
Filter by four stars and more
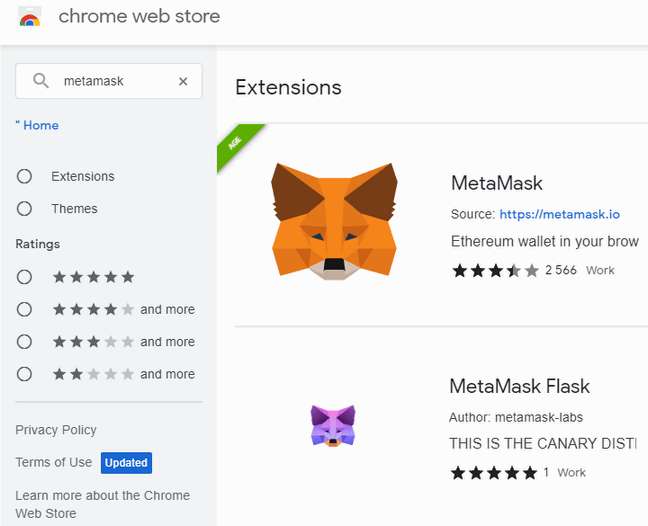[x=25, y=310]
